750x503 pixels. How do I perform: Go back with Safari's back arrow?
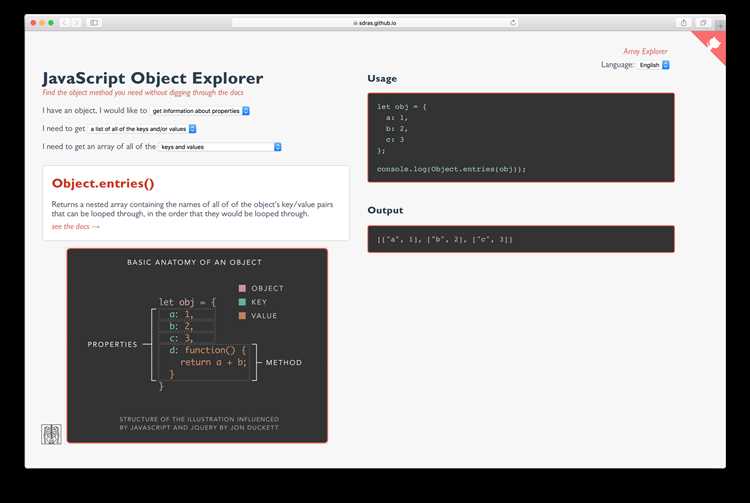coord(64,22)
